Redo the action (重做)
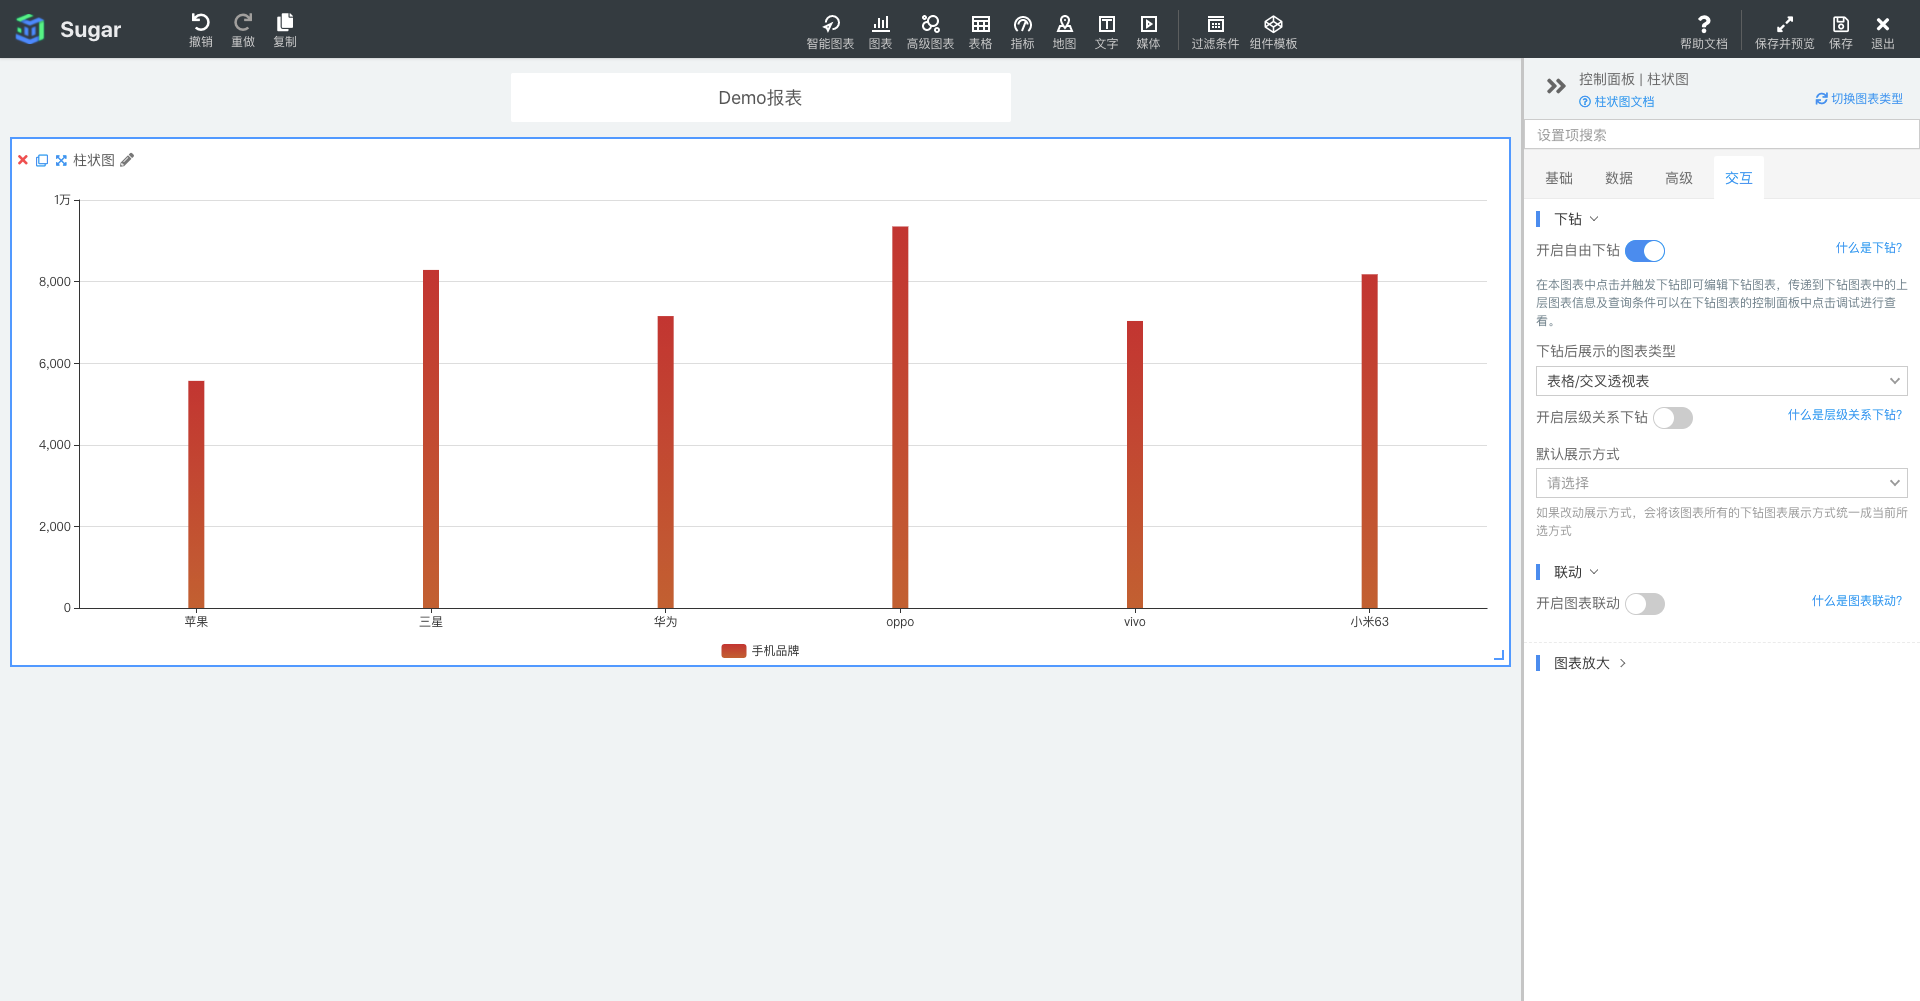Viewport: 1920px width, 1001px height. pyautogui.click(x=243, y=30)
